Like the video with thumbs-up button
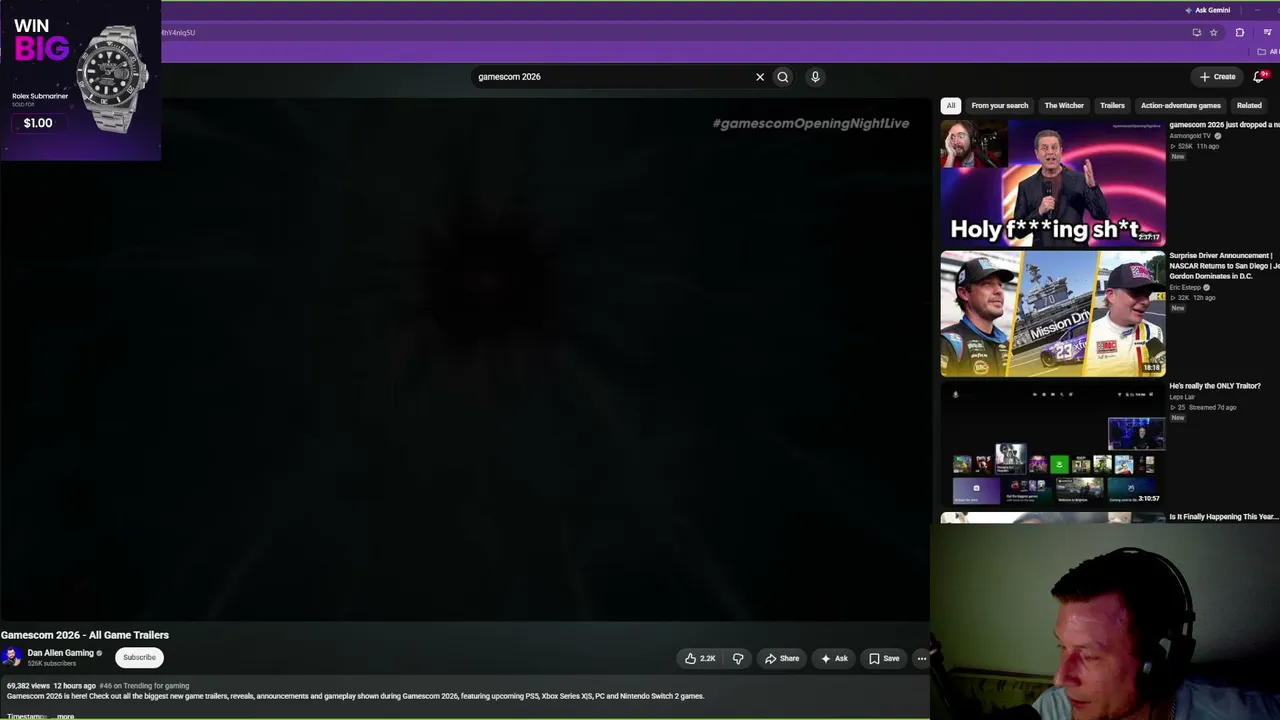Image resolution: width=1280 pixels, height=720 pixels. tap(700, 658)
